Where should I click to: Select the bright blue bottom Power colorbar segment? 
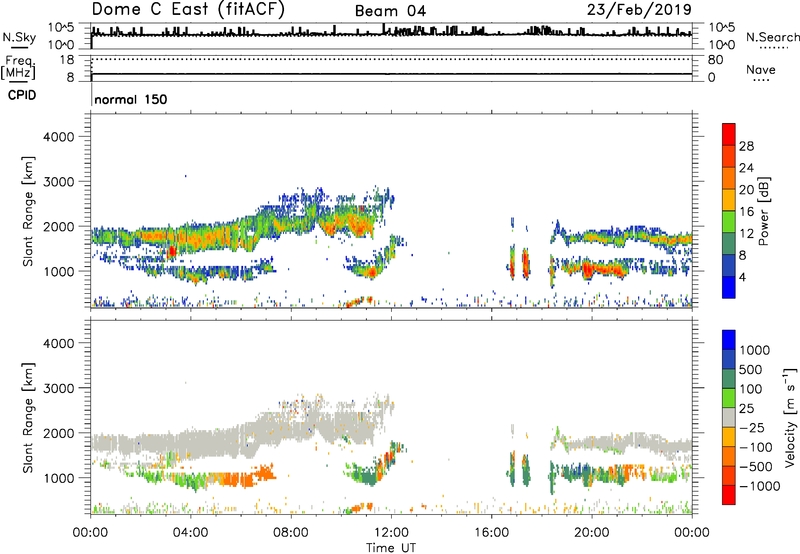[x=729, y=288]
